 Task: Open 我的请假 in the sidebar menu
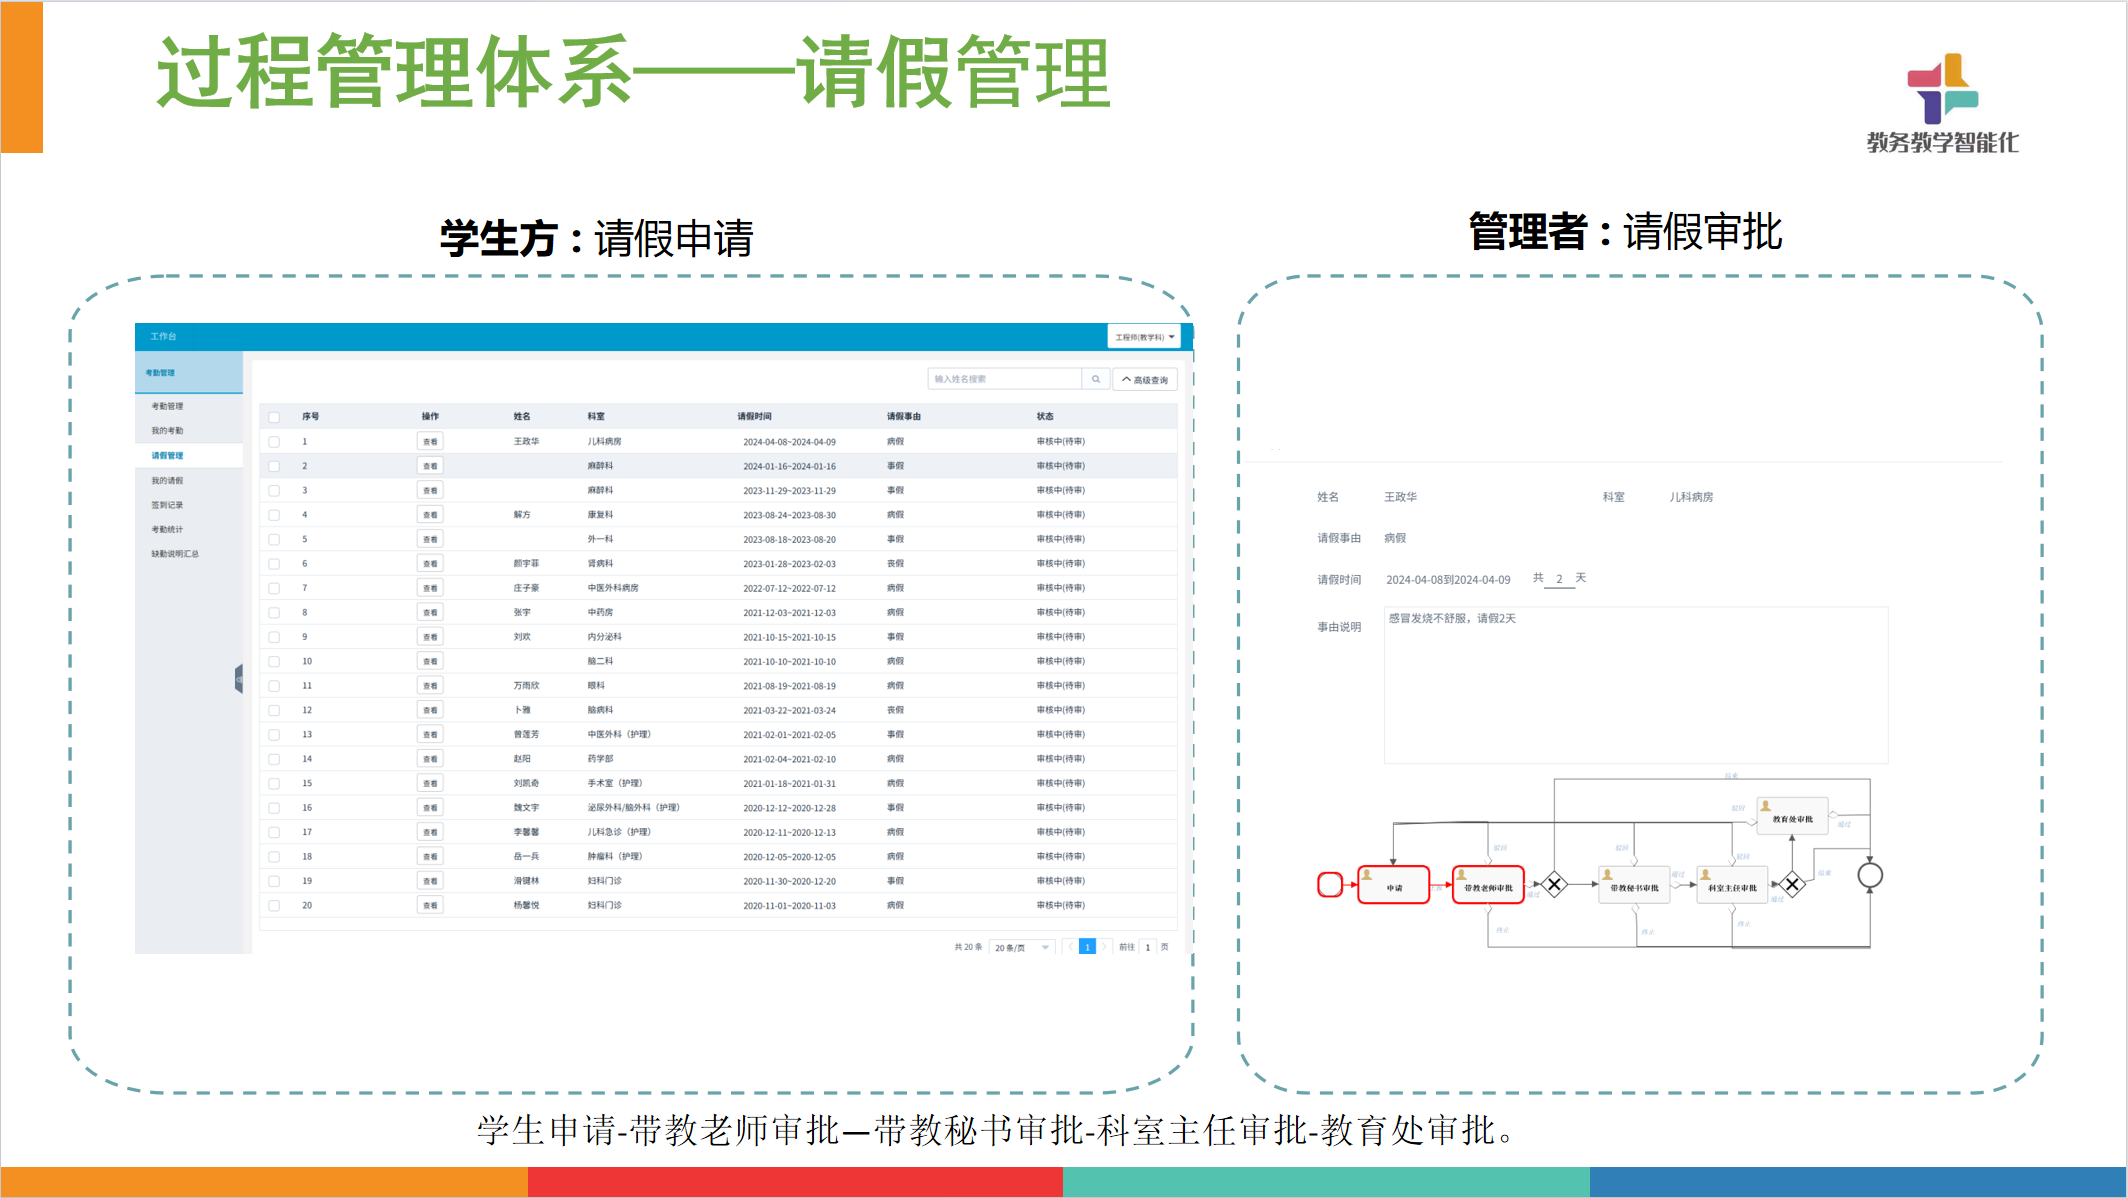(x=167, y=481)
